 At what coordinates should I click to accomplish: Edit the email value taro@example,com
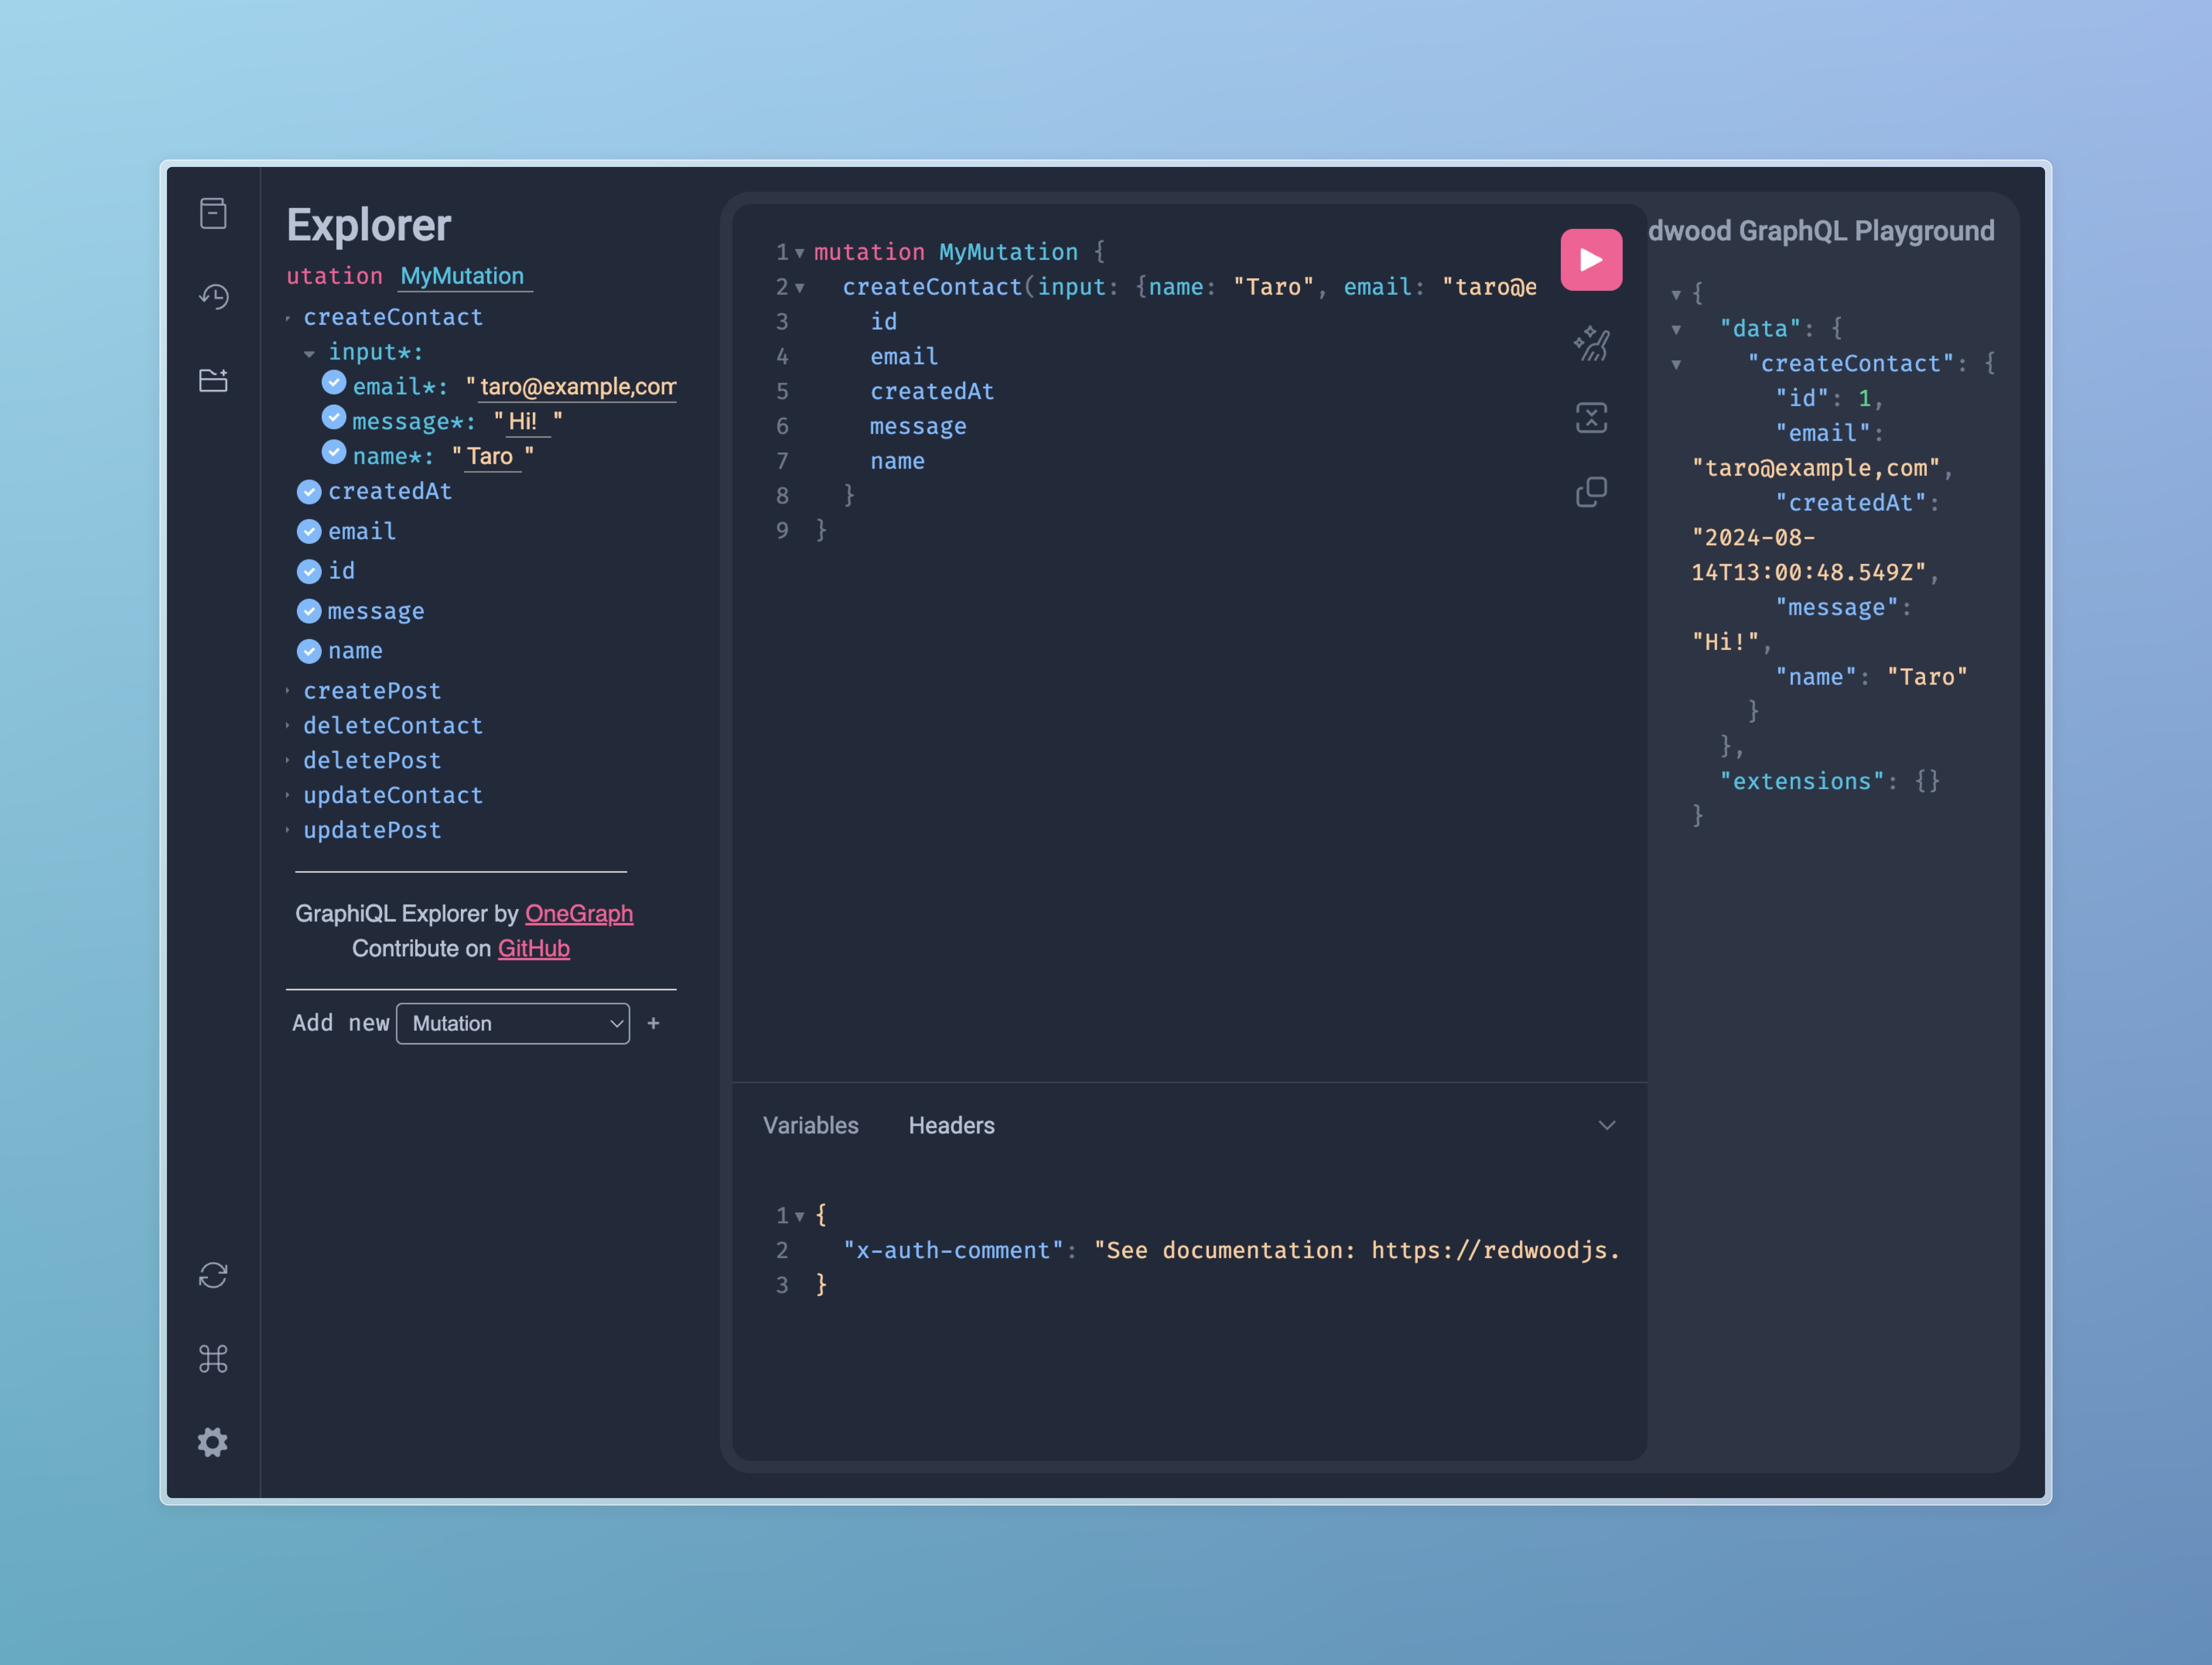tap(577, 387)
